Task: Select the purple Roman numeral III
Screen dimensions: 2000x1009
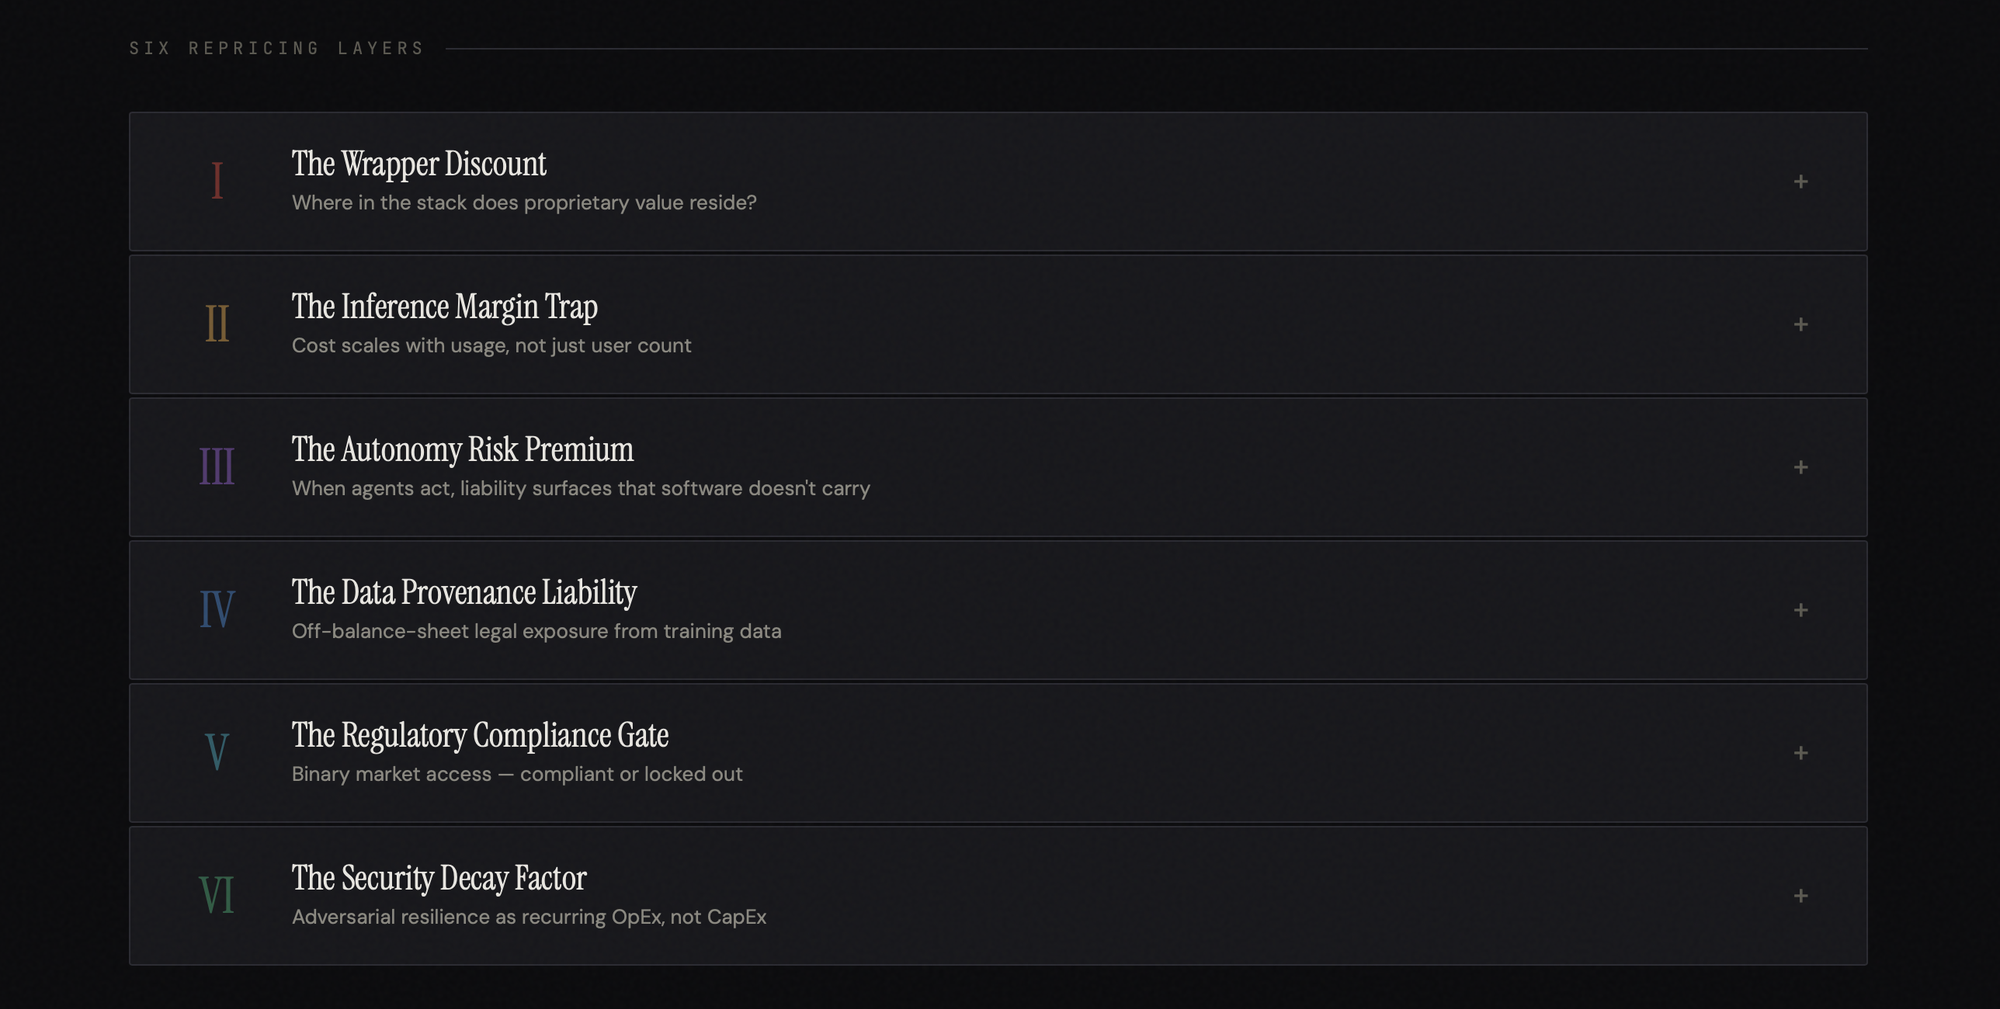Action: (217, 468)
